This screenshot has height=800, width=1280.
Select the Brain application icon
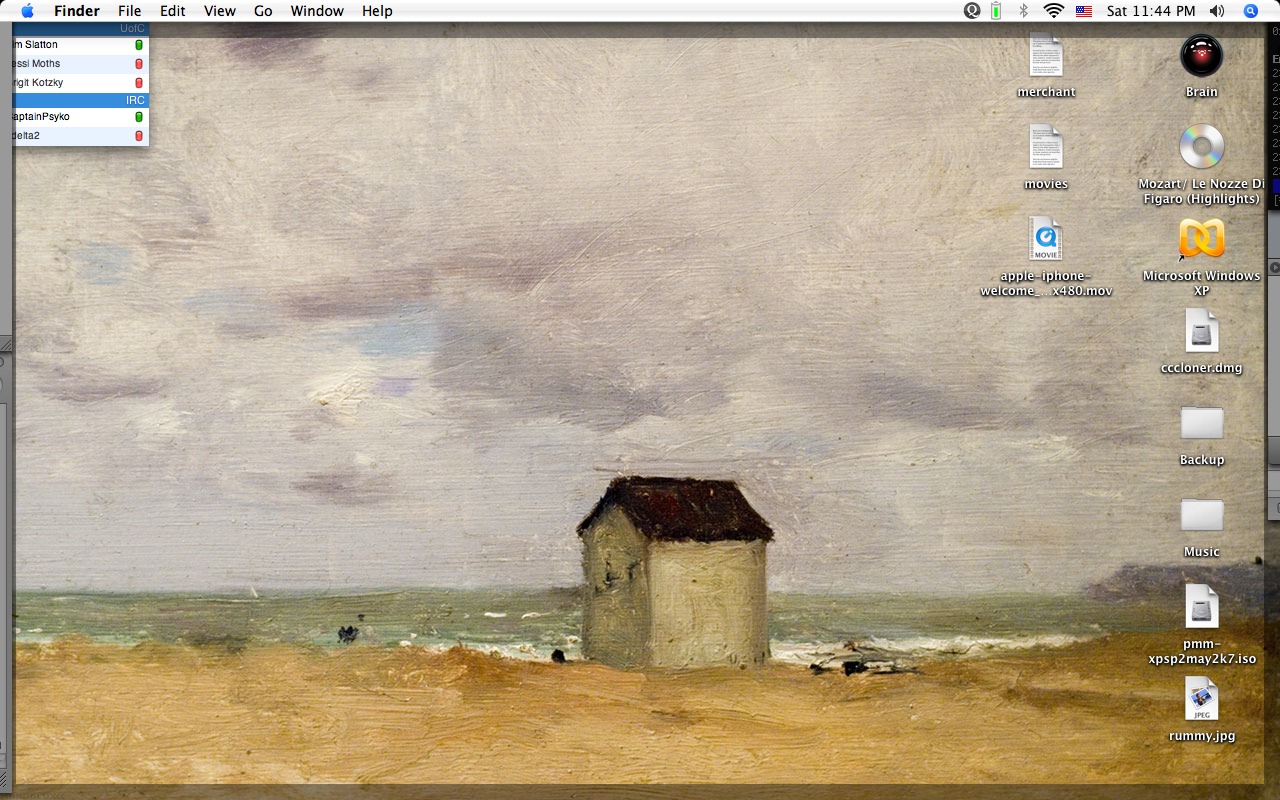pyautogui.click(x=1201, y=55)
